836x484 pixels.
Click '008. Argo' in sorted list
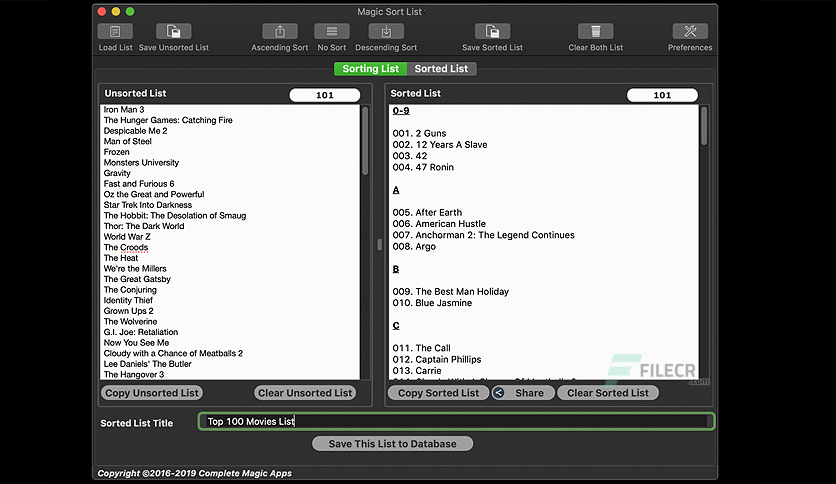point(414,247)
